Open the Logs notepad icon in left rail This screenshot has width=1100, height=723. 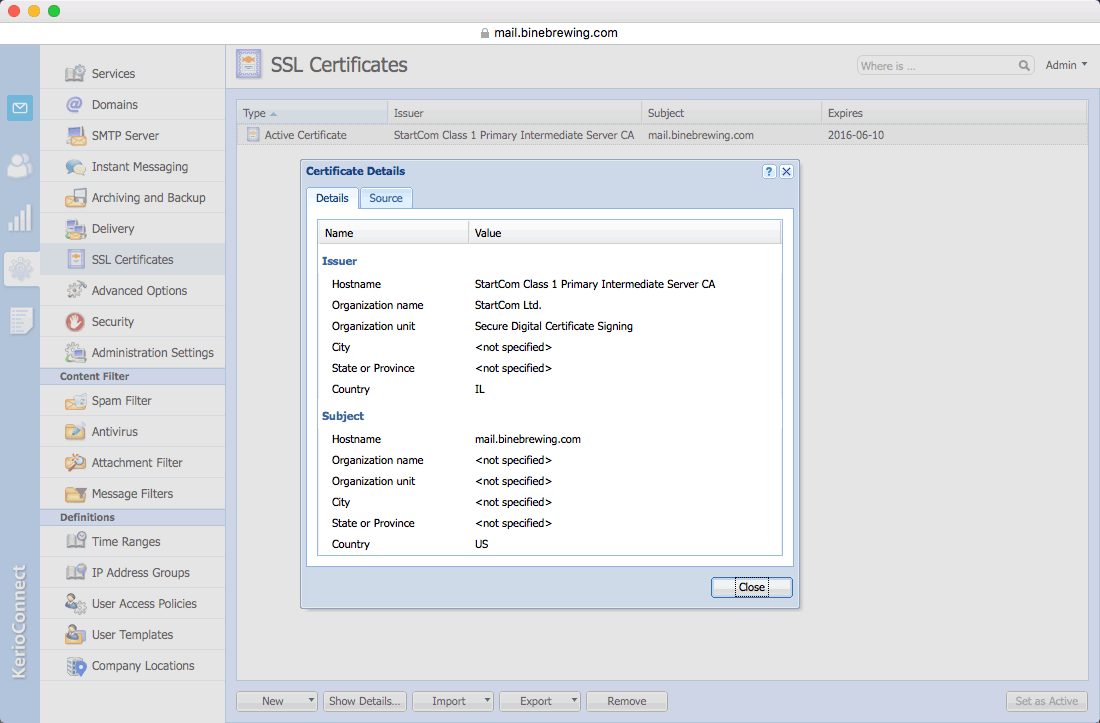coord(20,321)
